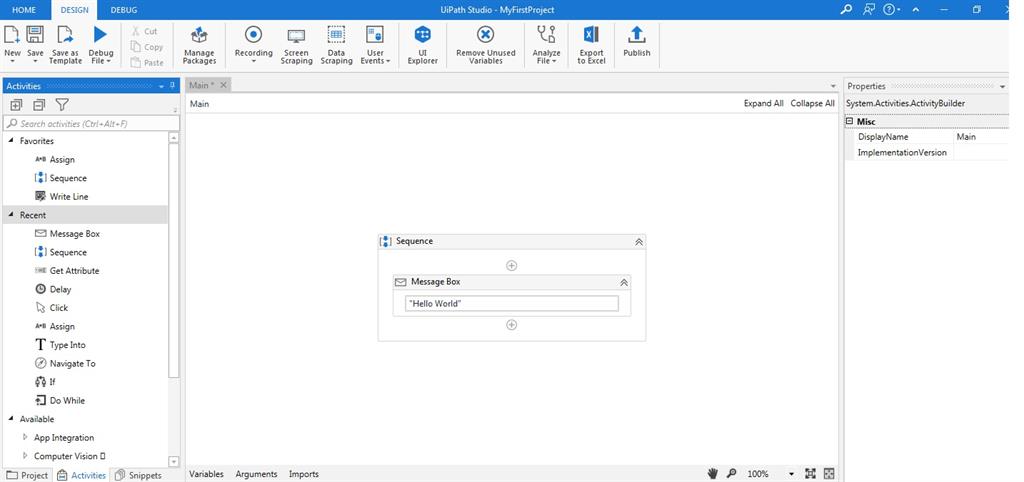
Task: Click Expand All link
Action: [763, 103]
